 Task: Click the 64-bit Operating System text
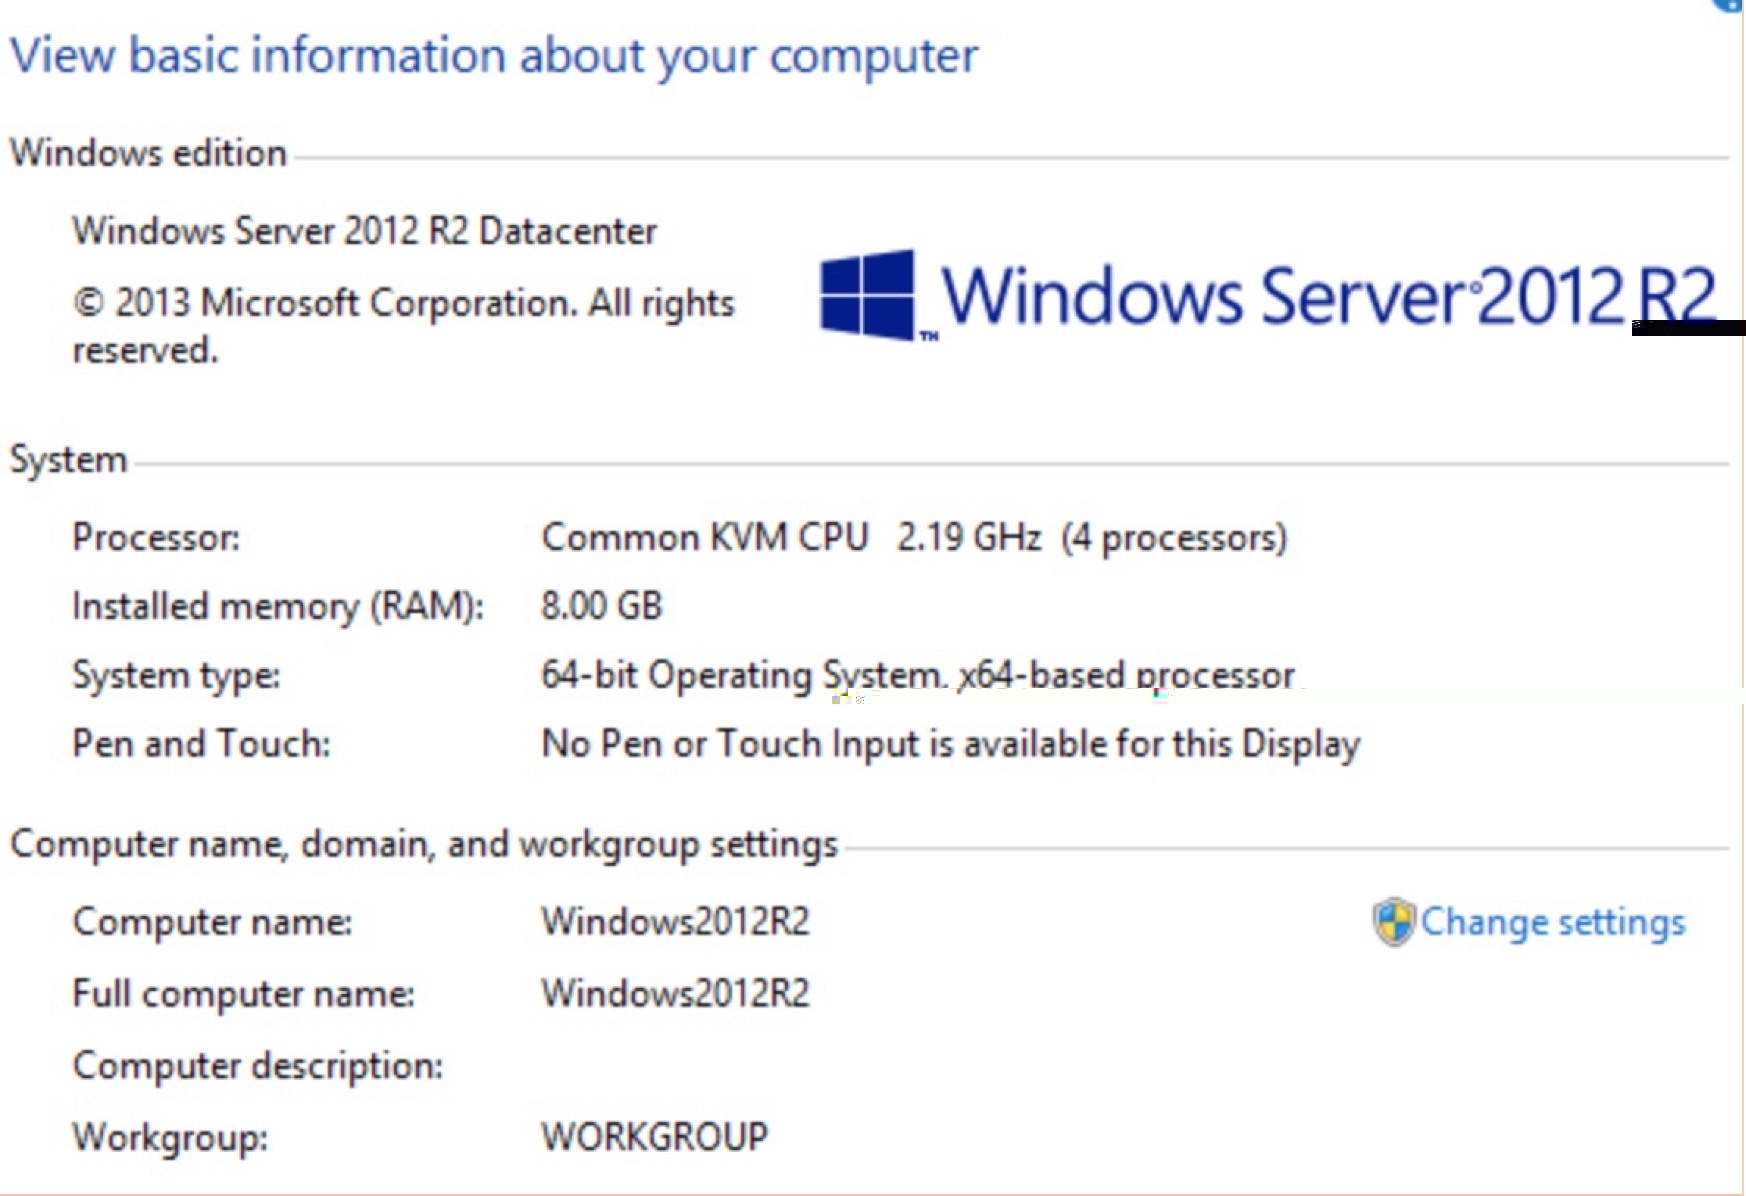pyautogui.click(x=916, y=674)
